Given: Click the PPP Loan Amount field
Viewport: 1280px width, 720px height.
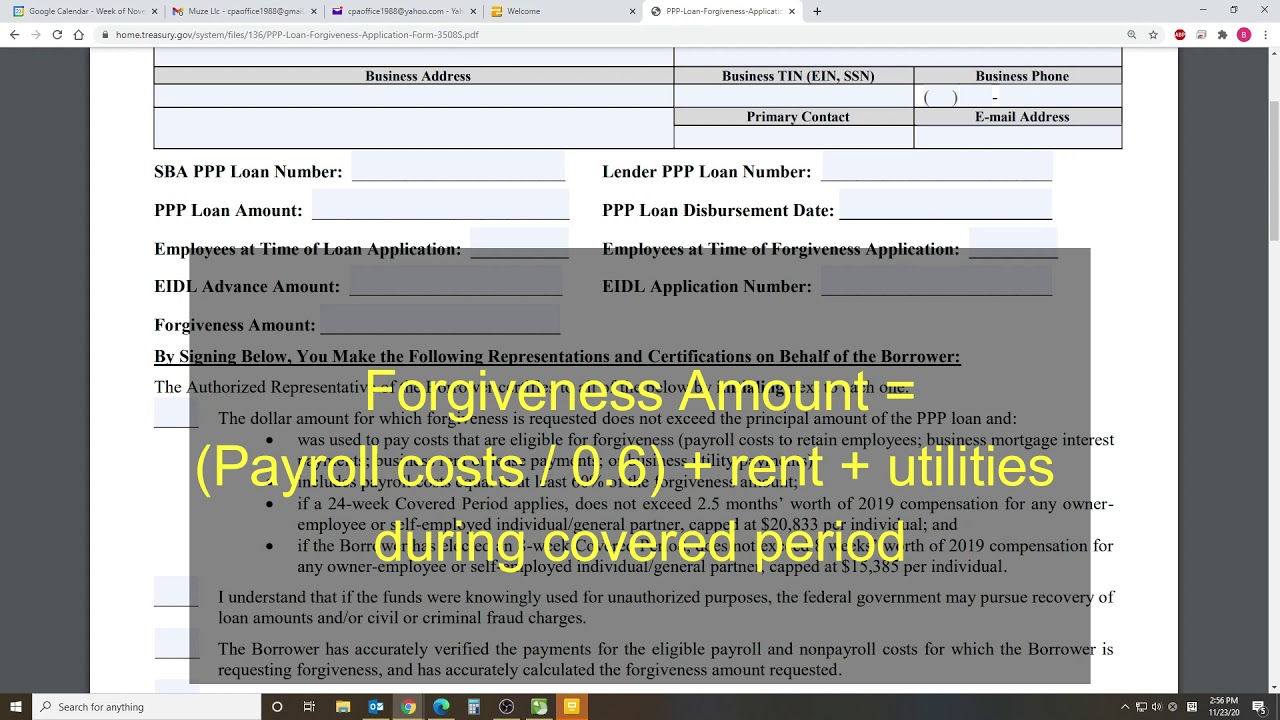Looking at the screenshot, I should pos(440,205).
